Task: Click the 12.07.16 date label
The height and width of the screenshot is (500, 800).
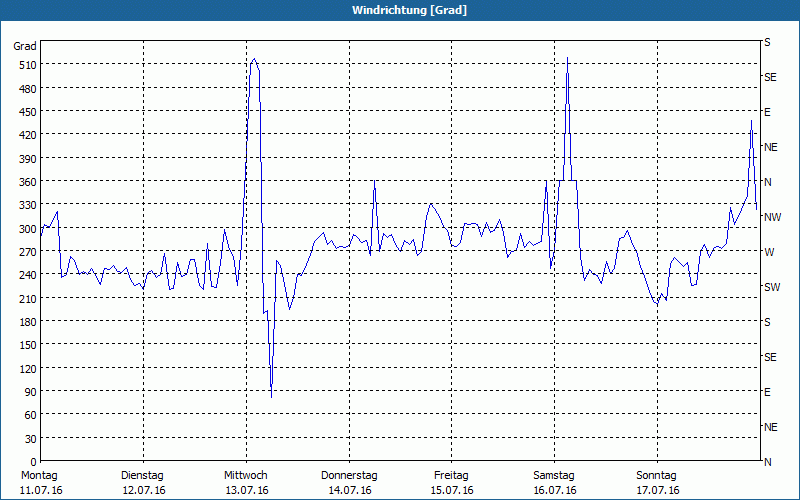Action: tap(144, 491)
